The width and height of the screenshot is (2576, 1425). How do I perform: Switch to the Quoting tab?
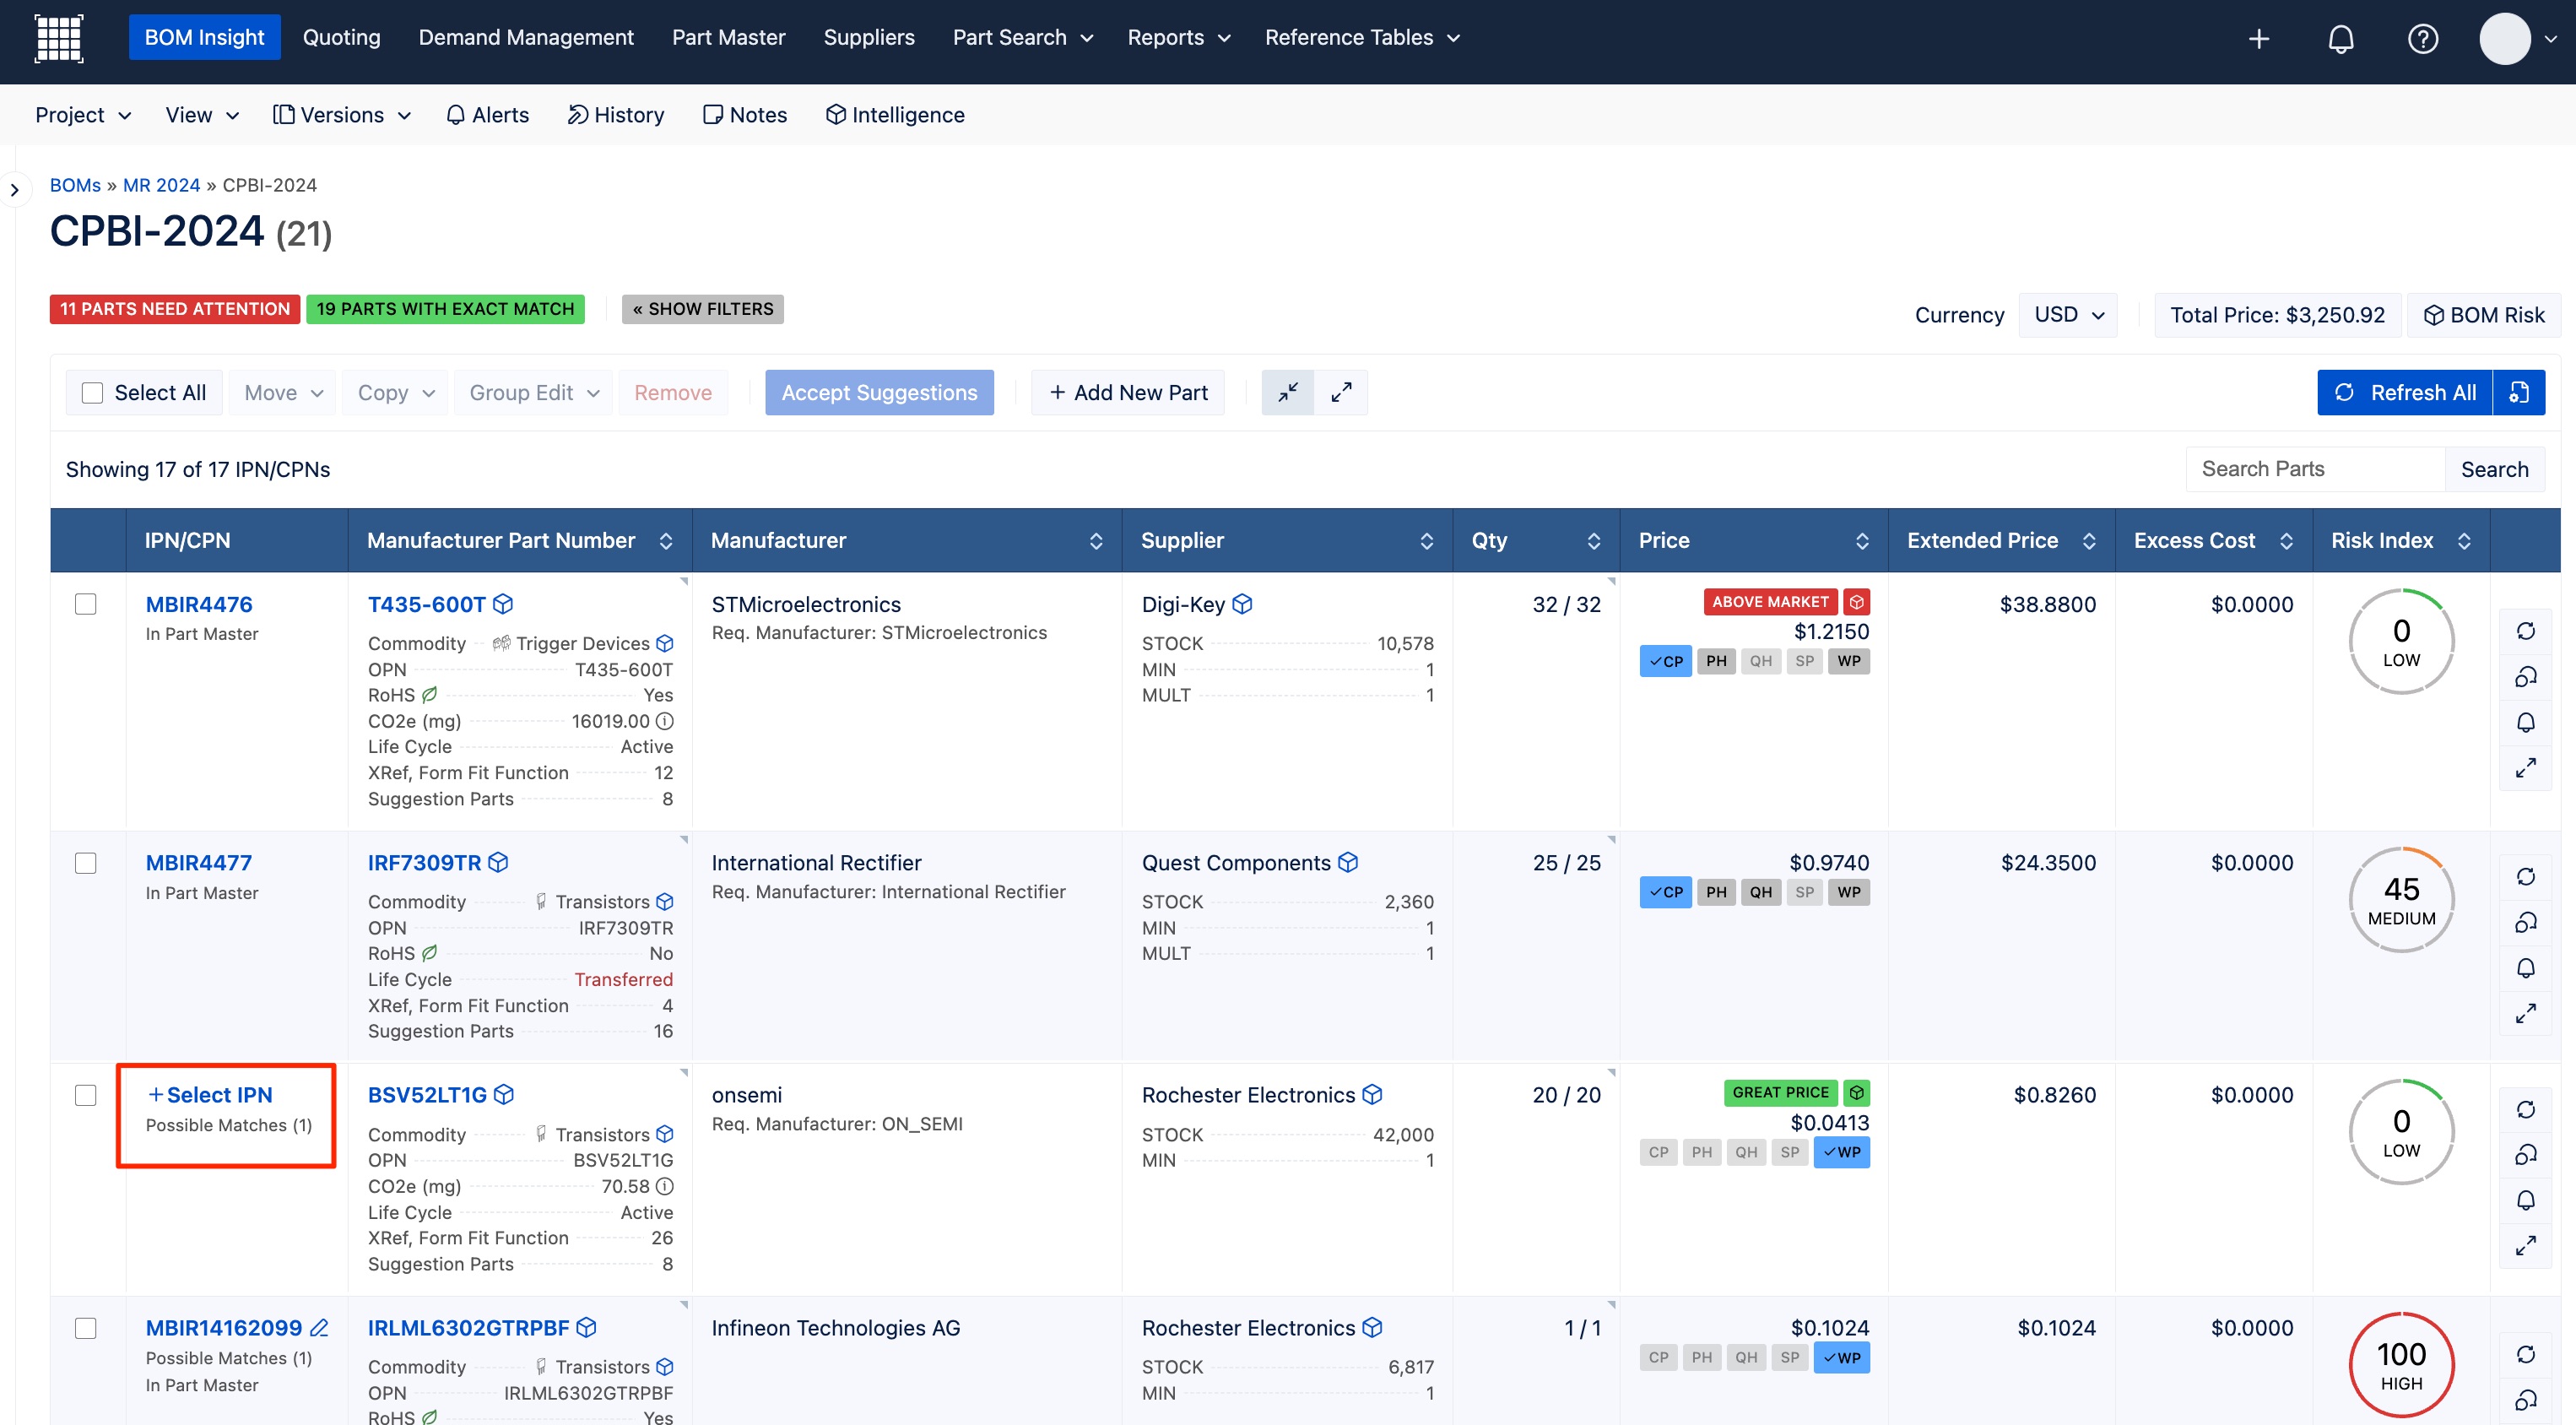(x=342, y=38)
